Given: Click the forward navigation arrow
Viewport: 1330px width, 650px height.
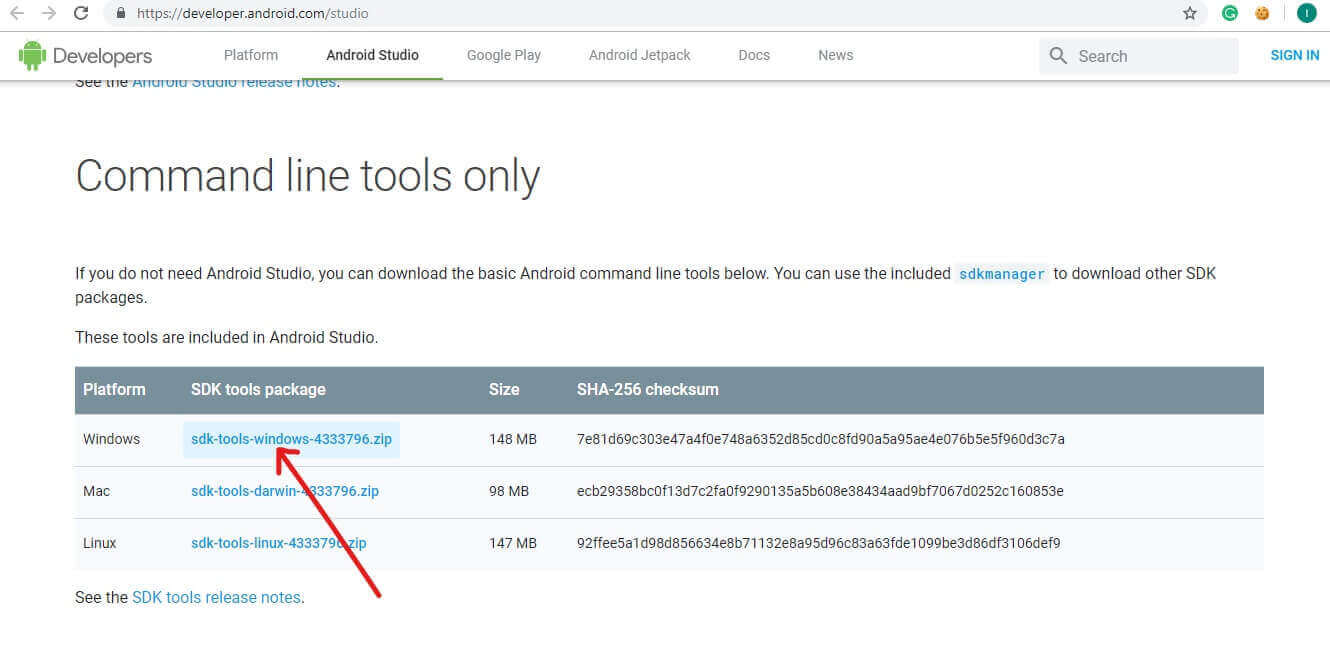Looking at the screenshot, I should (x=49, y=14).
